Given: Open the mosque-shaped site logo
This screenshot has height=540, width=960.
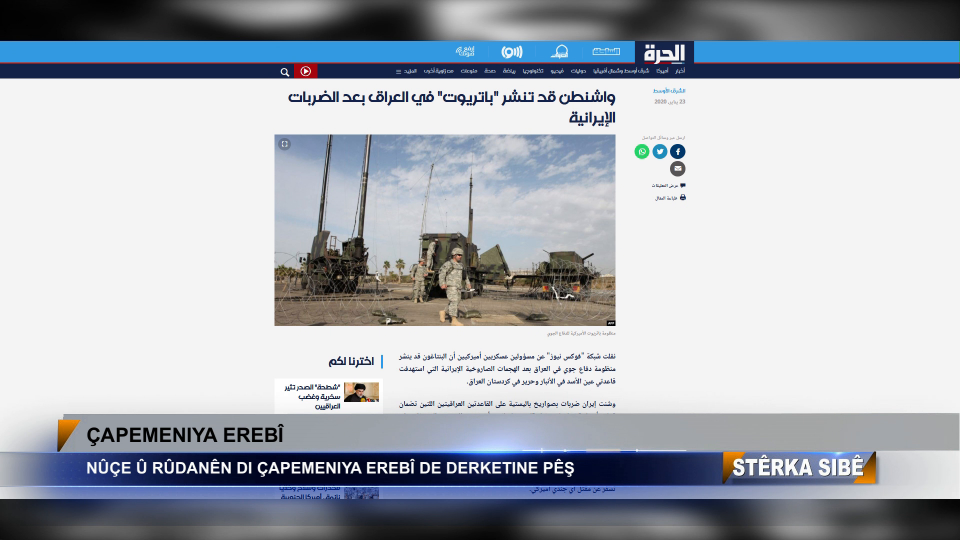Looking at the screenshot, I should pyautogui.click(x=559, y=52).
